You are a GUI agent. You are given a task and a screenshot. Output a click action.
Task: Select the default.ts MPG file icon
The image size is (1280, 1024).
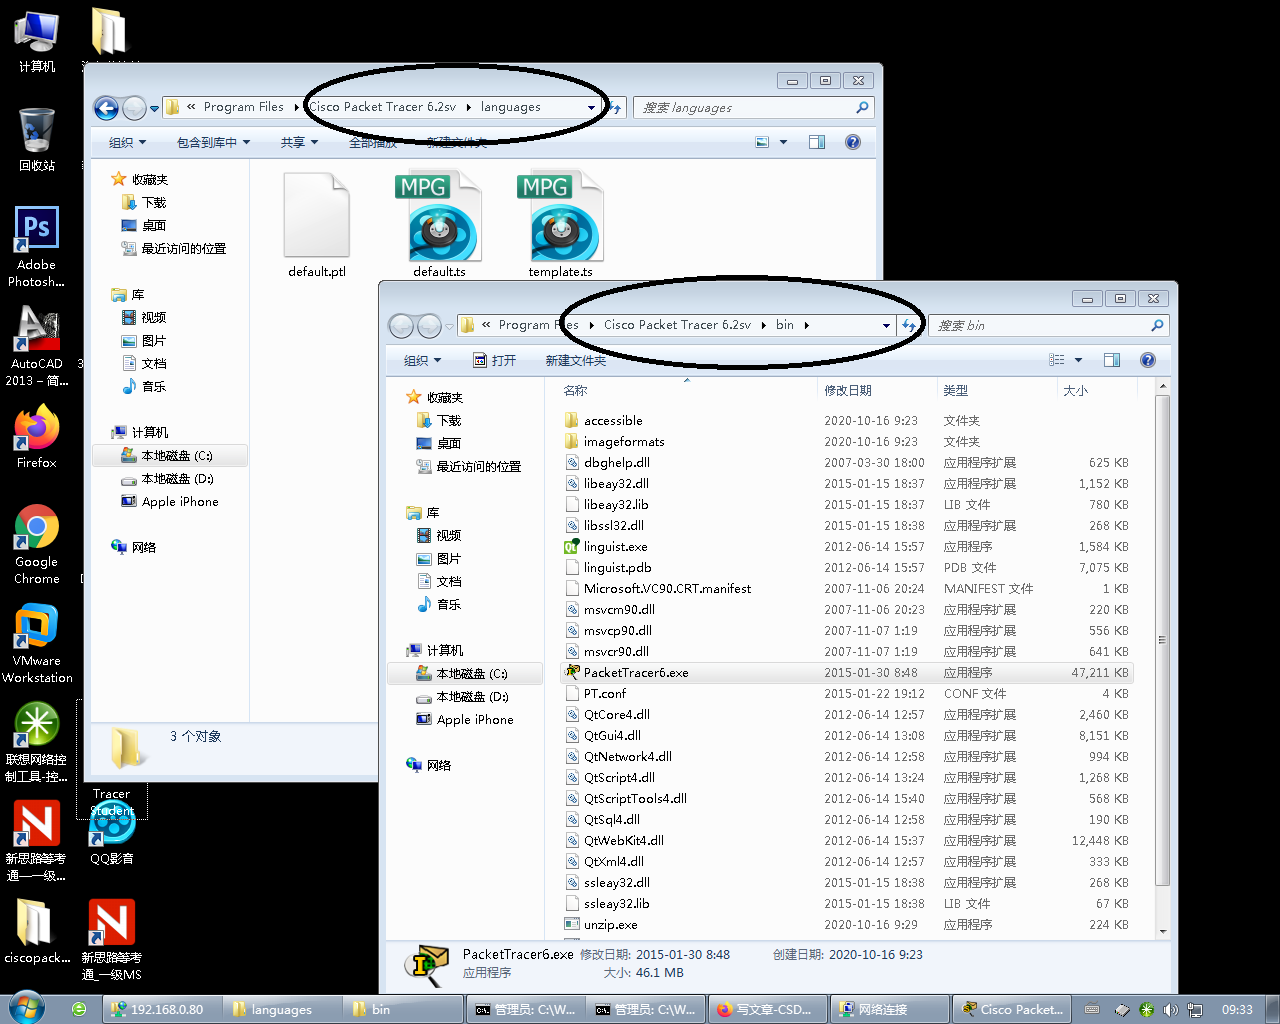439,225
